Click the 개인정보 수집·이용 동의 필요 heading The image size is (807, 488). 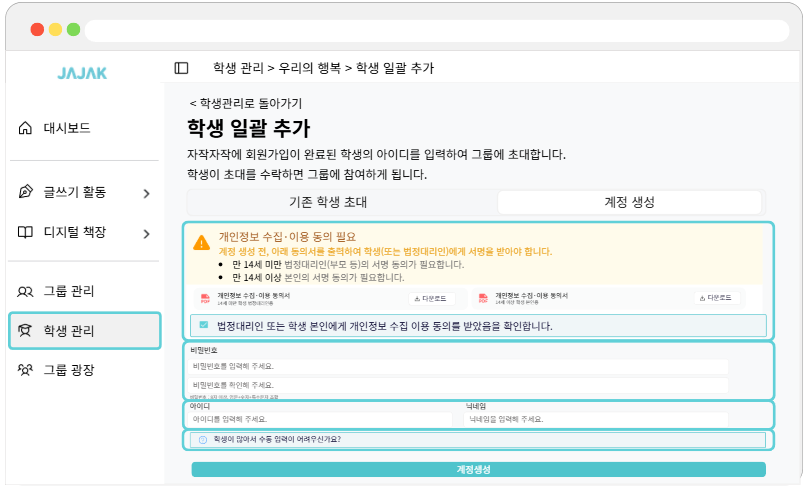[x=287, y=237]
